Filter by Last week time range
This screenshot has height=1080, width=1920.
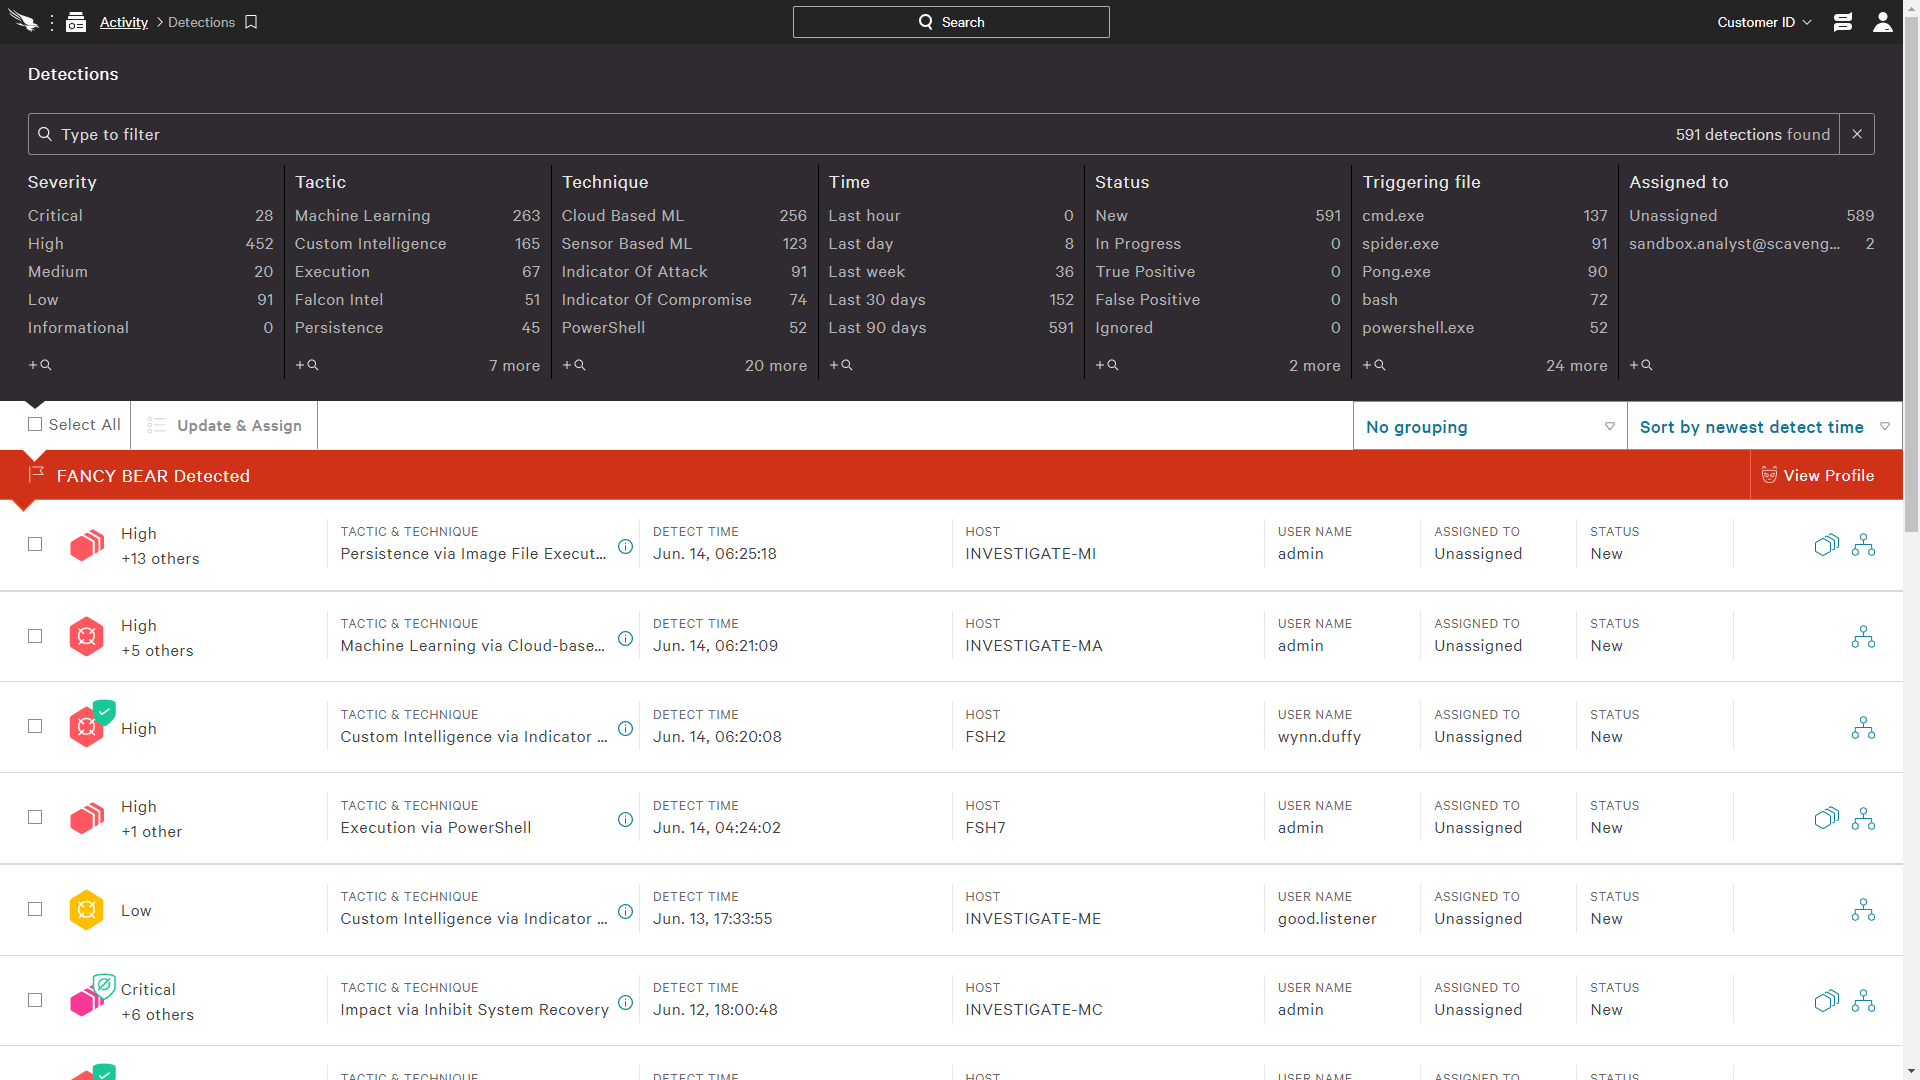click(x=951, y=272)
